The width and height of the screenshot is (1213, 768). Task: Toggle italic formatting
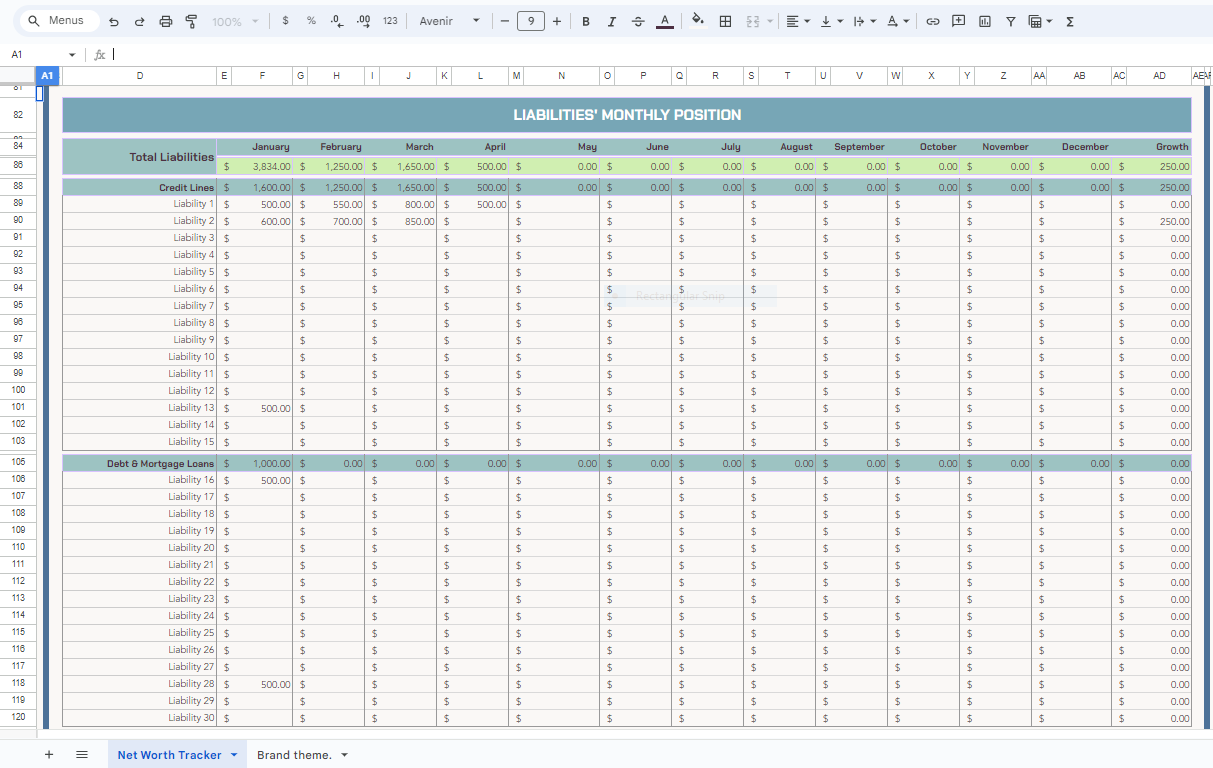click(x=611, y=20)
